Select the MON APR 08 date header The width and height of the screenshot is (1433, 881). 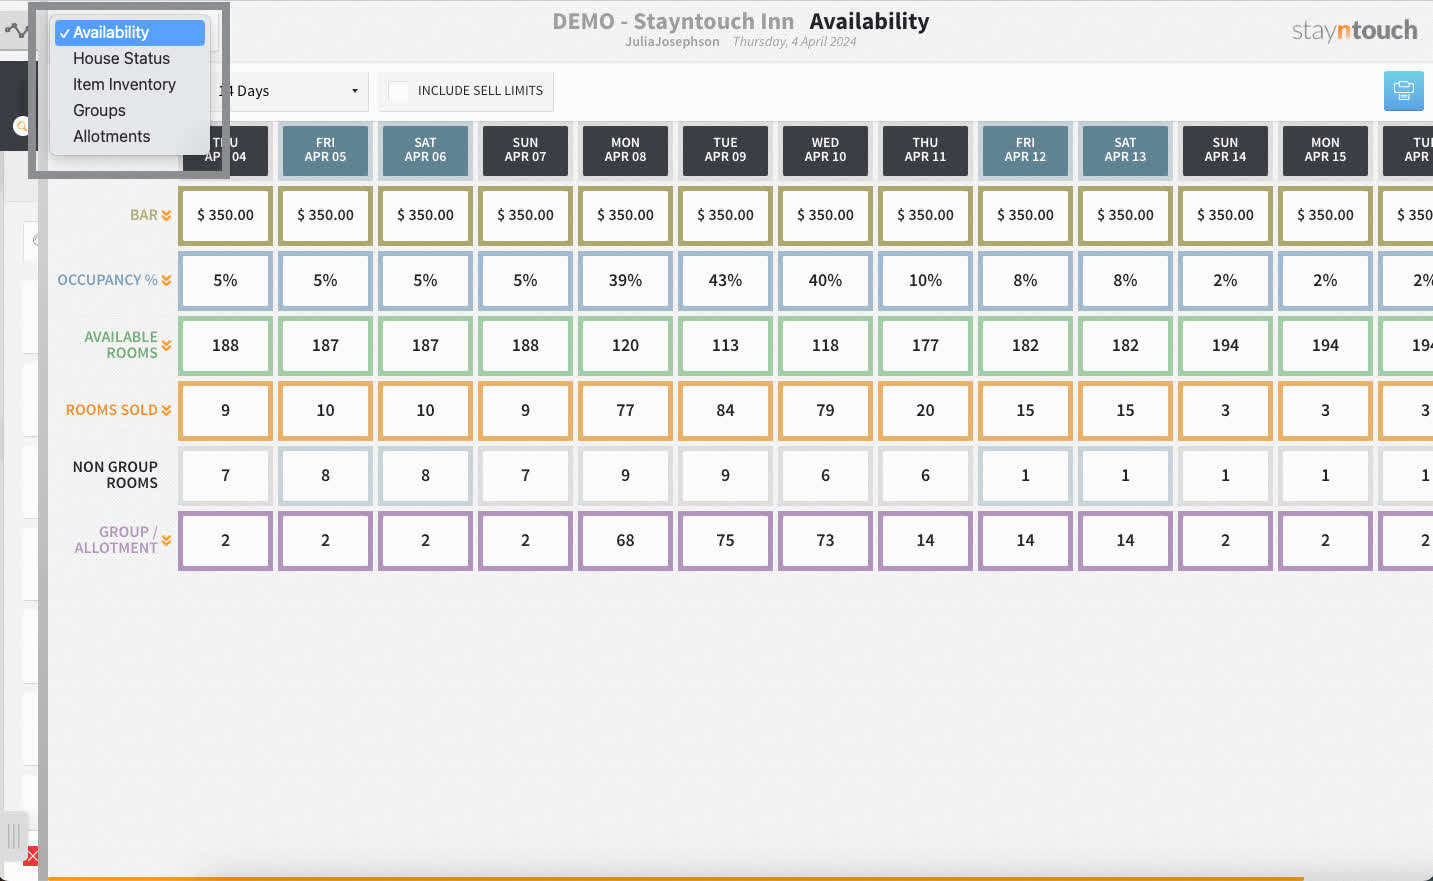pos(625,150)
